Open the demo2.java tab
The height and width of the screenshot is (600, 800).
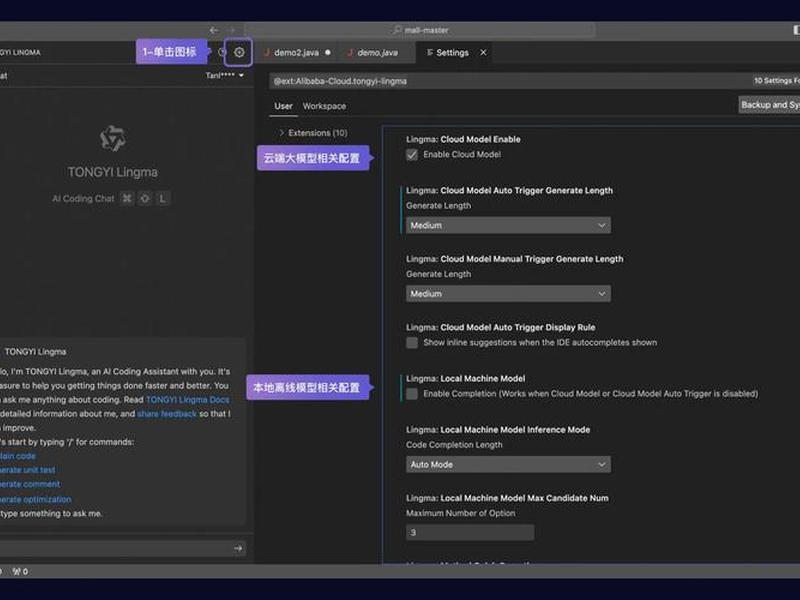pyautogui.click(x=296, y=53)
